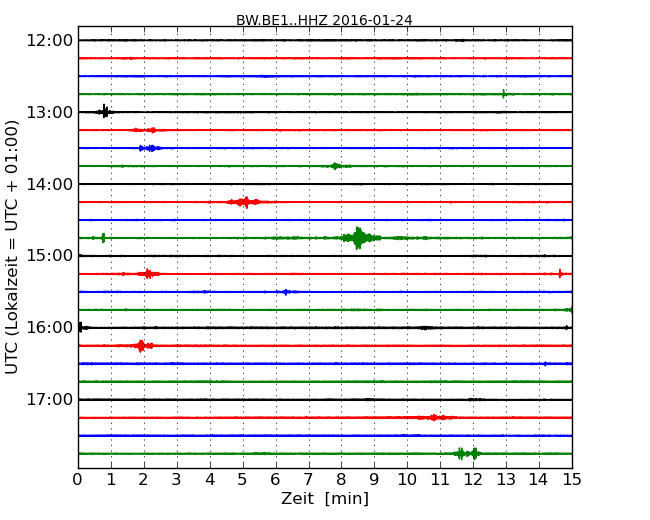Pick the blue 16:30 blip near minute 14
Image resolution: width=650 pixels, height=520 pixels.
tap(545, 364)
